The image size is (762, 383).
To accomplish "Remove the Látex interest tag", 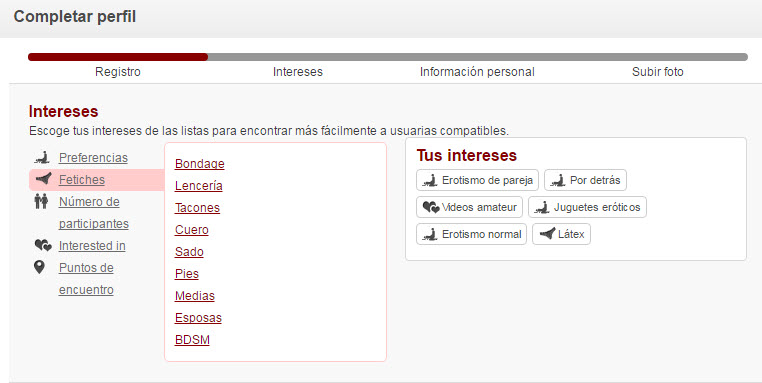I will tap(561, 234).
